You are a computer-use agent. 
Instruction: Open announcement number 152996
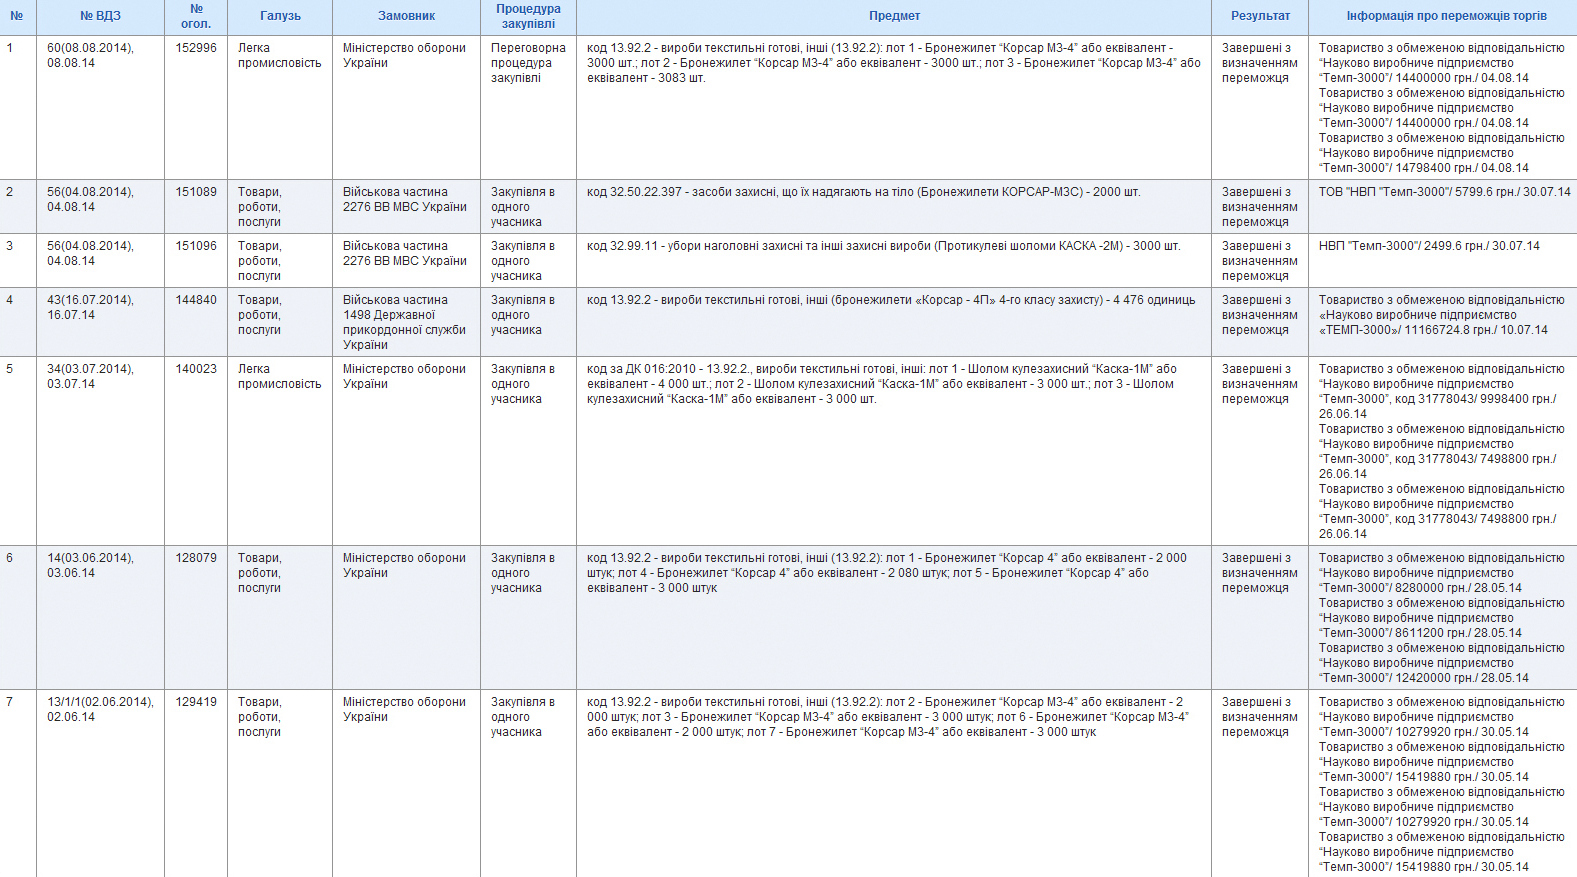coord(196,48)
